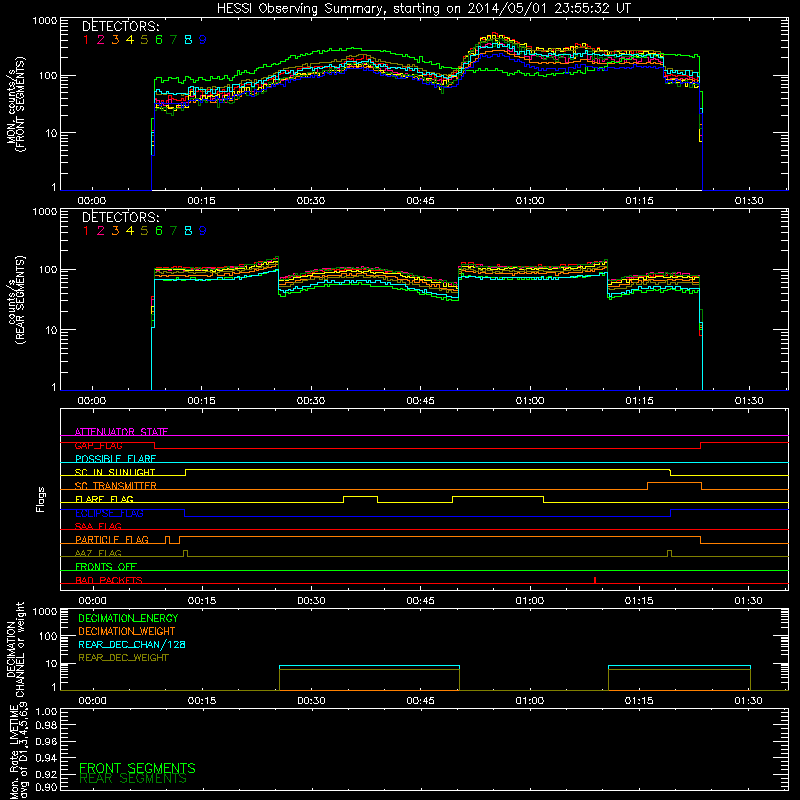Select magenta detector 2 in the front segments legend
This screenshot has height=800, width=800.
point(101,40)
